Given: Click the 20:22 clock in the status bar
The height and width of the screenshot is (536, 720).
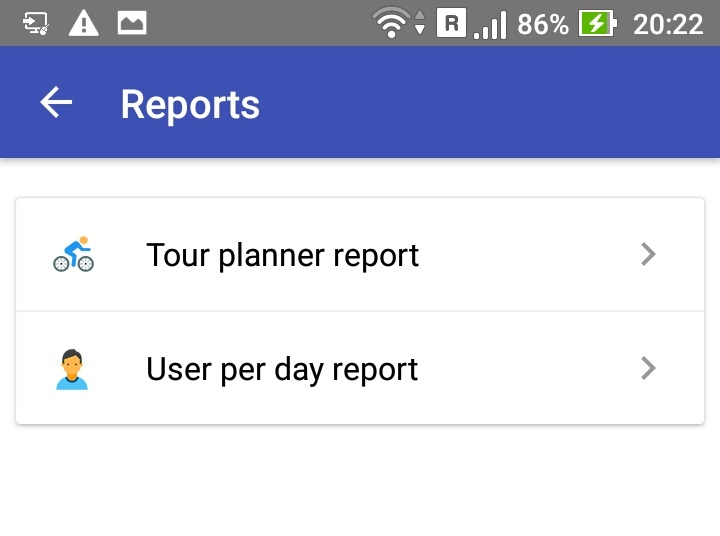Looking at the screenshot, I should point(668,24).
